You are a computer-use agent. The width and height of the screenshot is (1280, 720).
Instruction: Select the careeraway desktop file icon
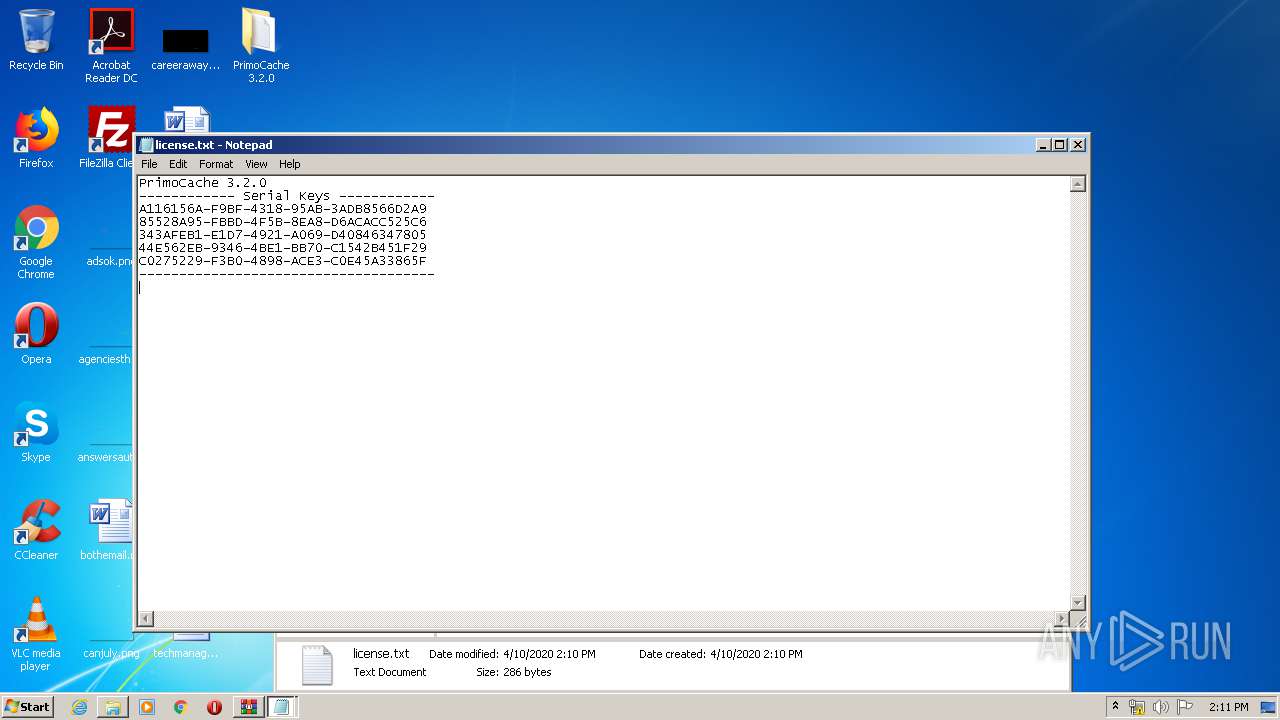point(185,48)
